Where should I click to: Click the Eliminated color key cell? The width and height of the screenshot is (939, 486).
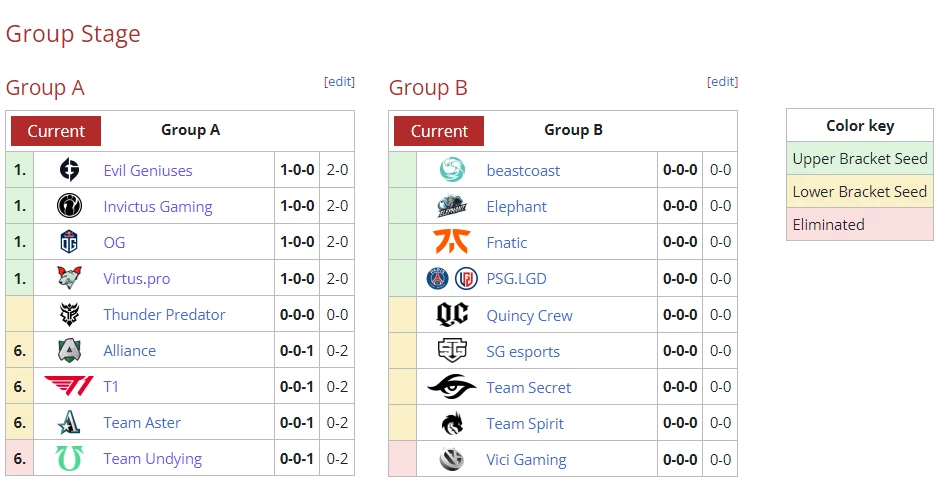click(860, 225)
